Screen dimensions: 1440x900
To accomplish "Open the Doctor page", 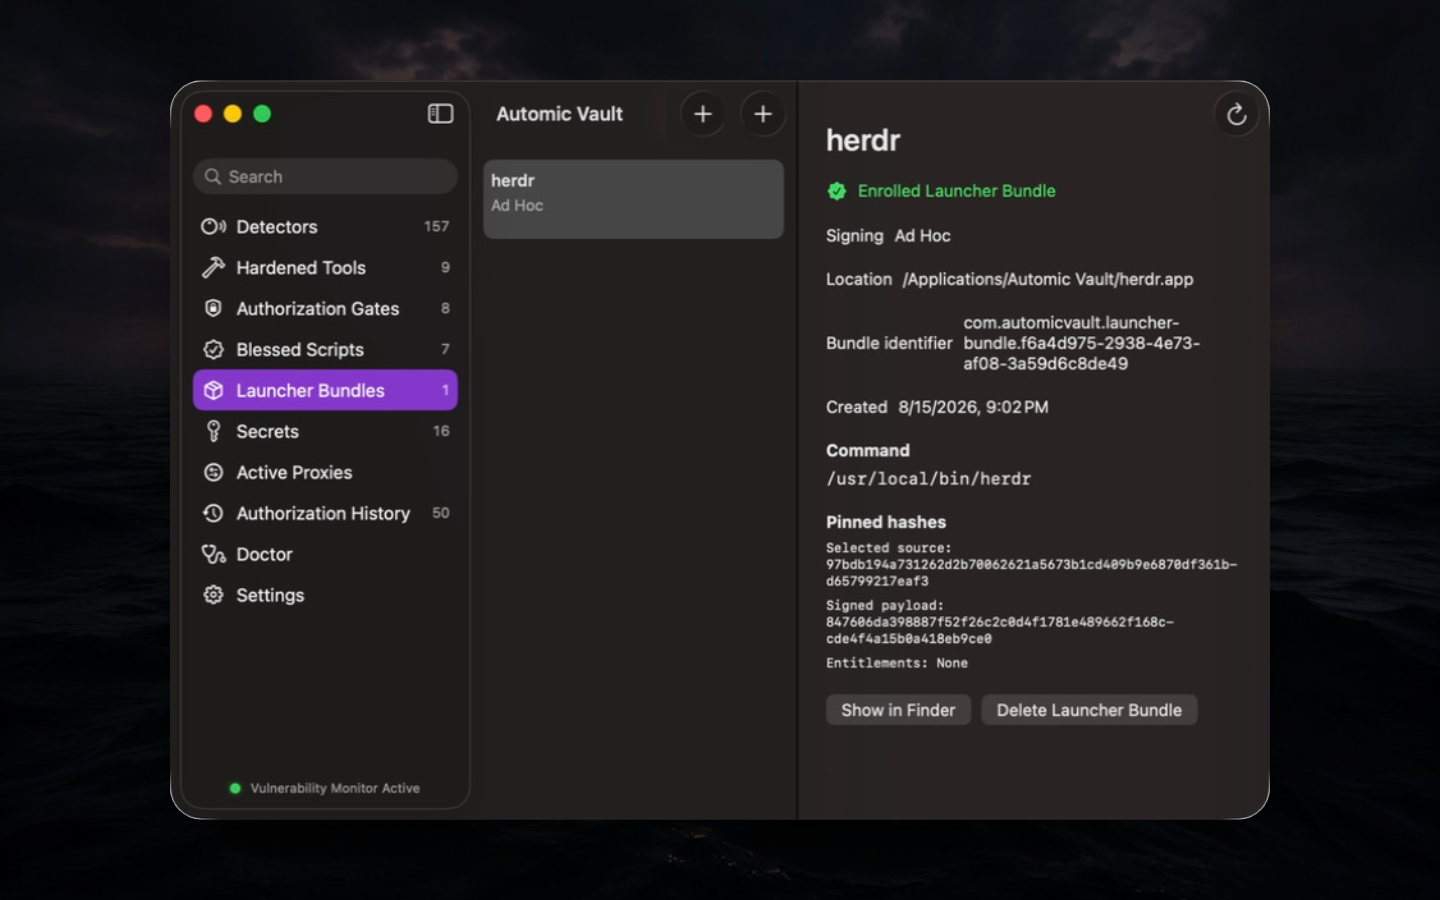I will 325,555.
